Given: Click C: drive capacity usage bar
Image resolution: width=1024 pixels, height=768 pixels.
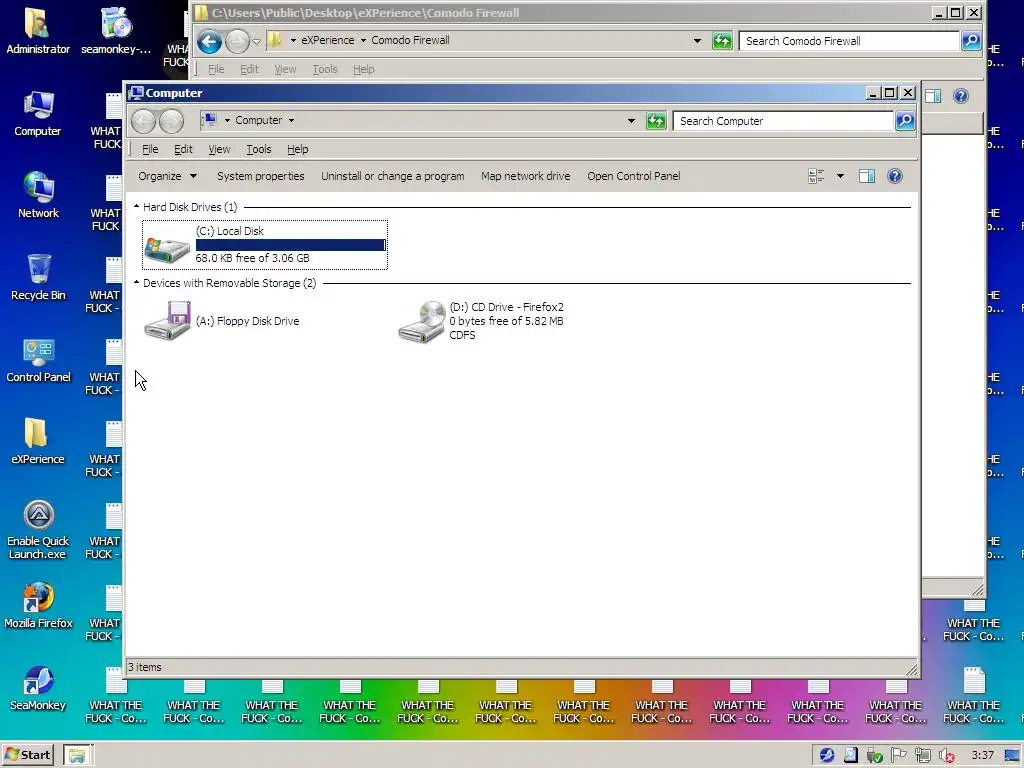Looking at the screenshot, I should 291,245.
